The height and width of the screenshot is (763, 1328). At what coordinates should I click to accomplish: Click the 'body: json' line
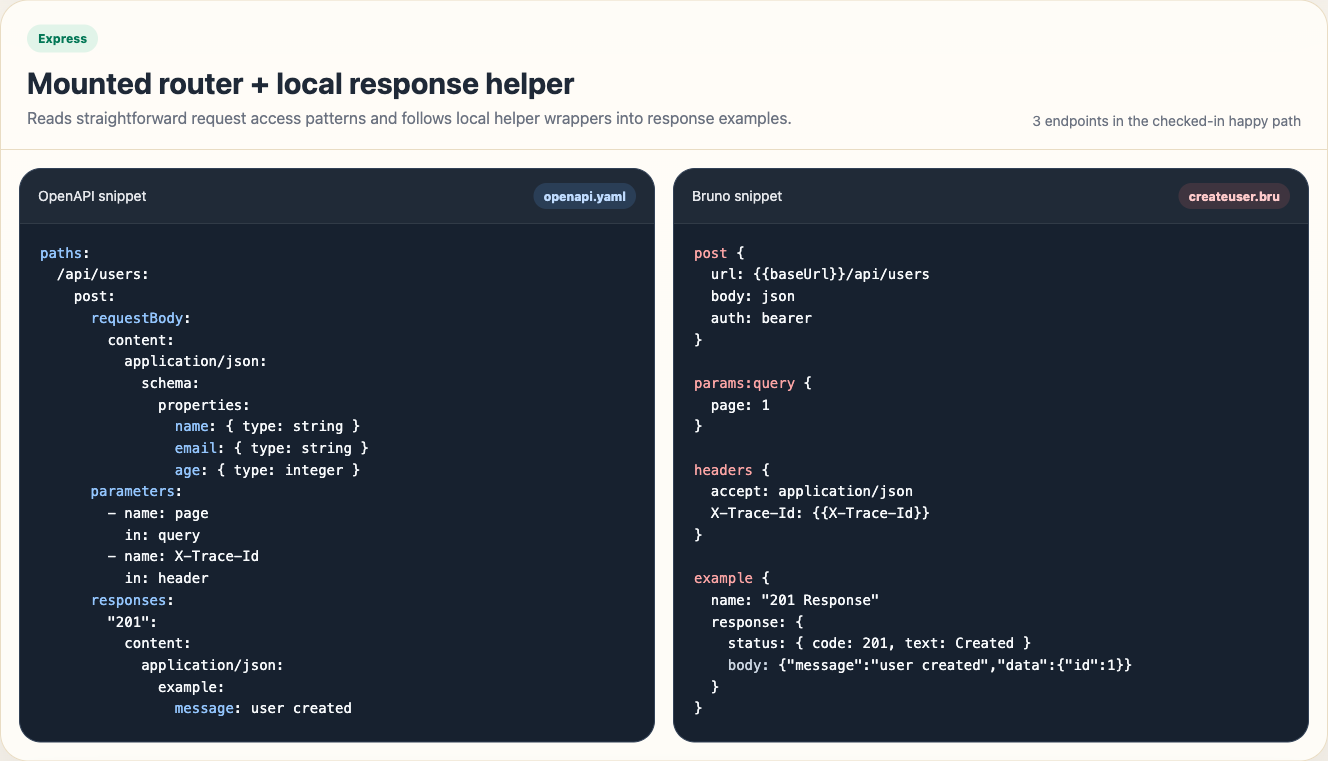(753, 296)
